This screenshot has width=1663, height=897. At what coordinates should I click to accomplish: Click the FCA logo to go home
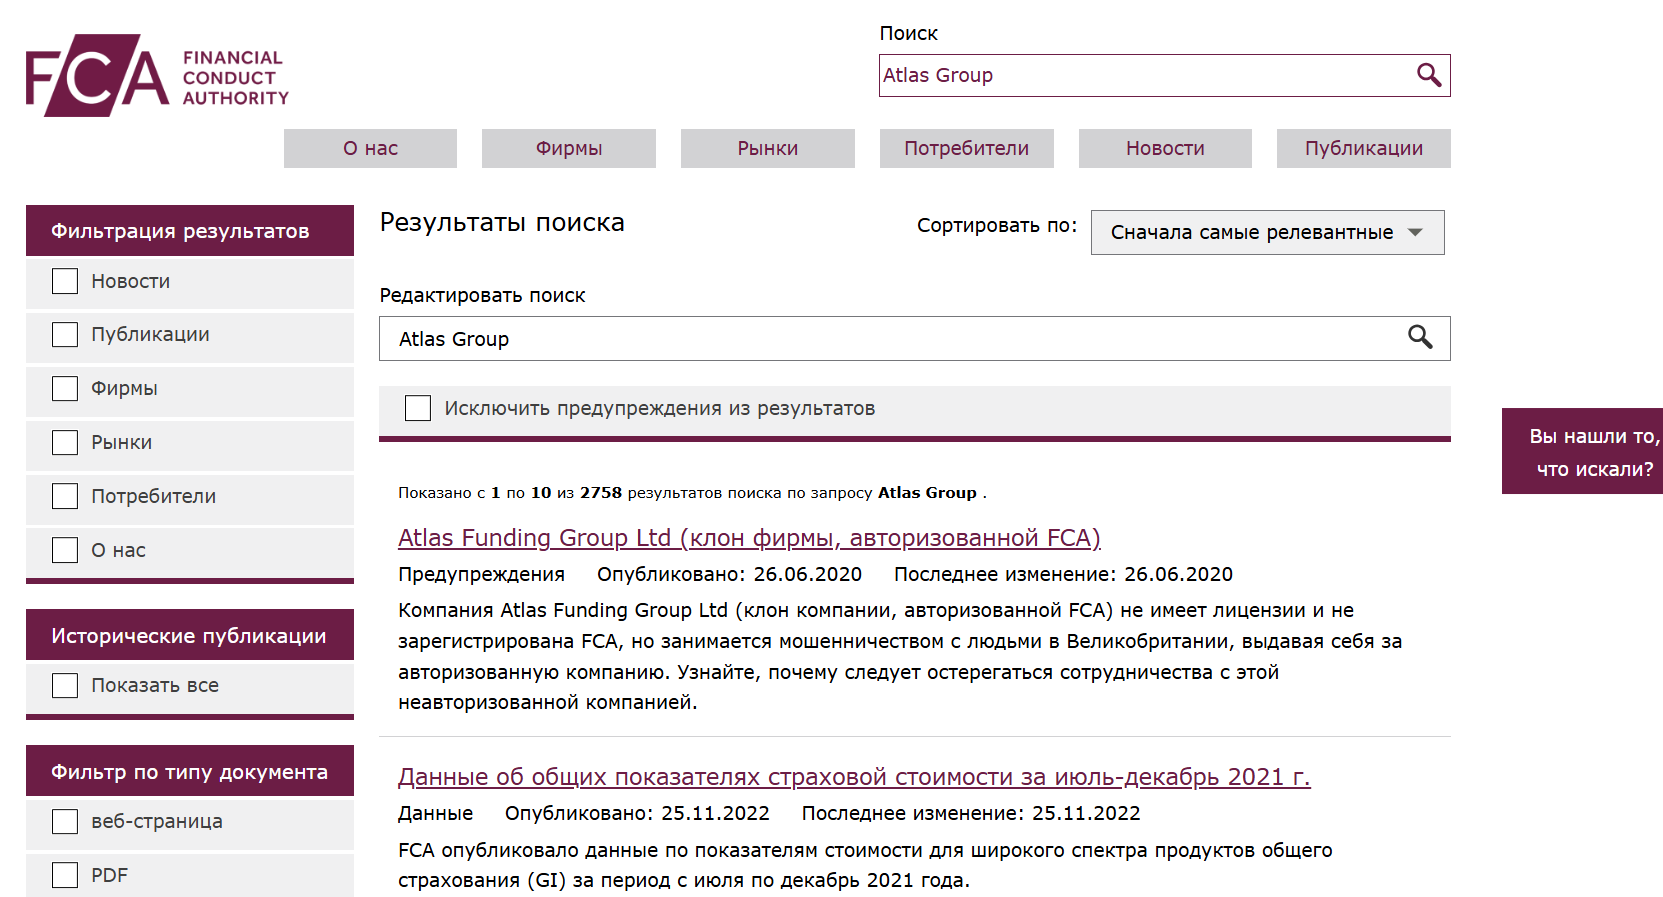(x=157, y=76)
